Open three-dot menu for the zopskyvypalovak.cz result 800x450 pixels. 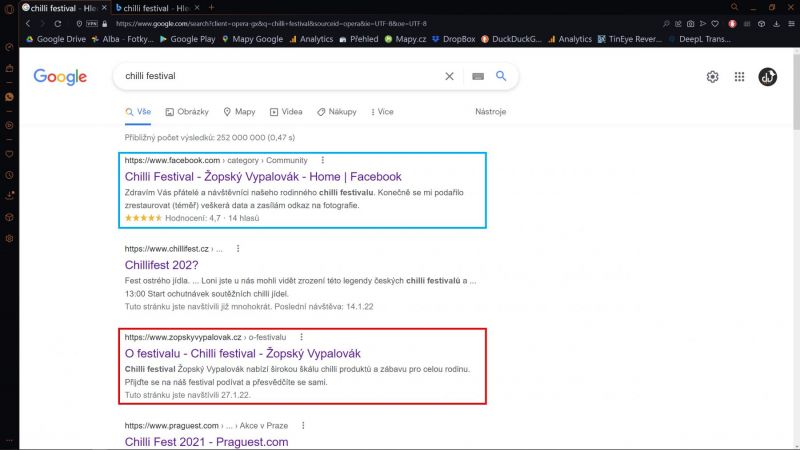point(301,337)
